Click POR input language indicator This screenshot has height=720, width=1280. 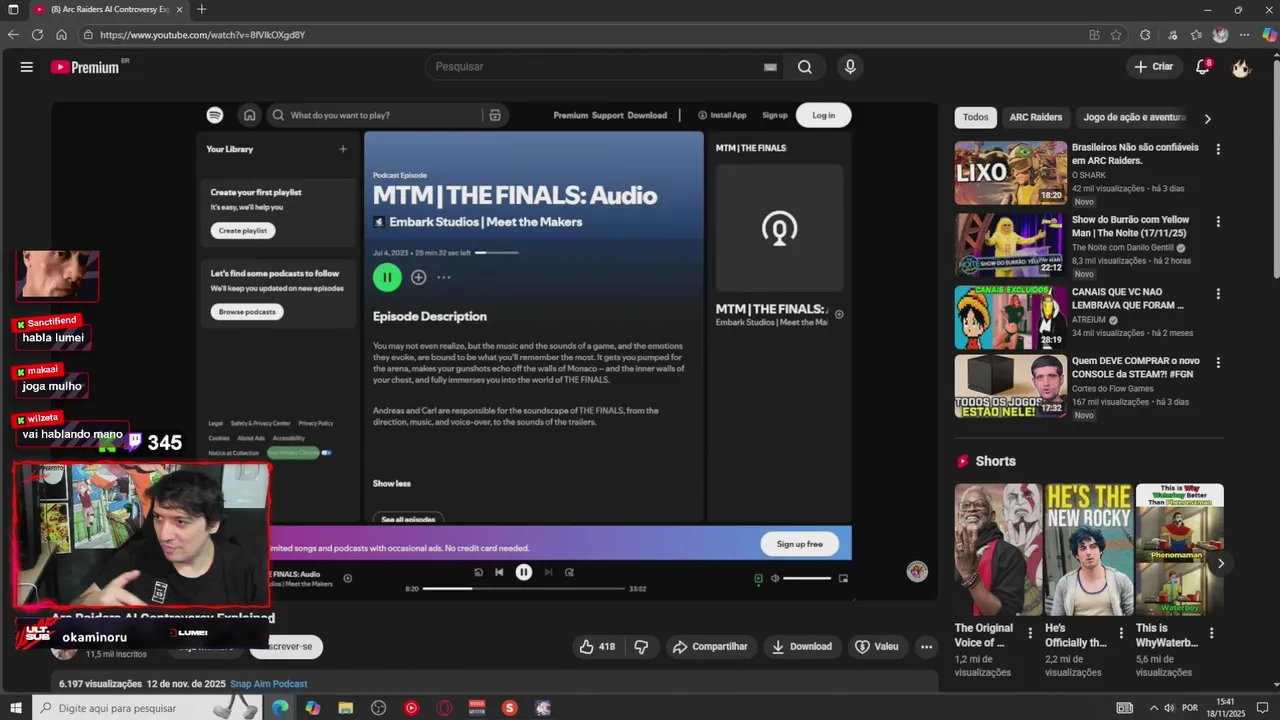(x=1190, y=708)
